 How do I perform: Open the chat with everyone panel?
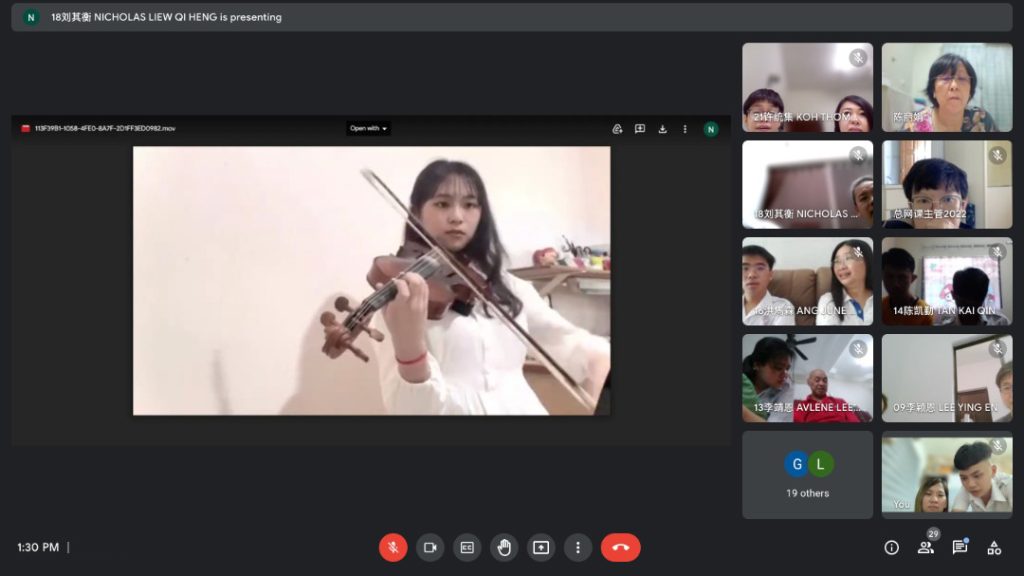pyautogui.click(x=960, y=547)
